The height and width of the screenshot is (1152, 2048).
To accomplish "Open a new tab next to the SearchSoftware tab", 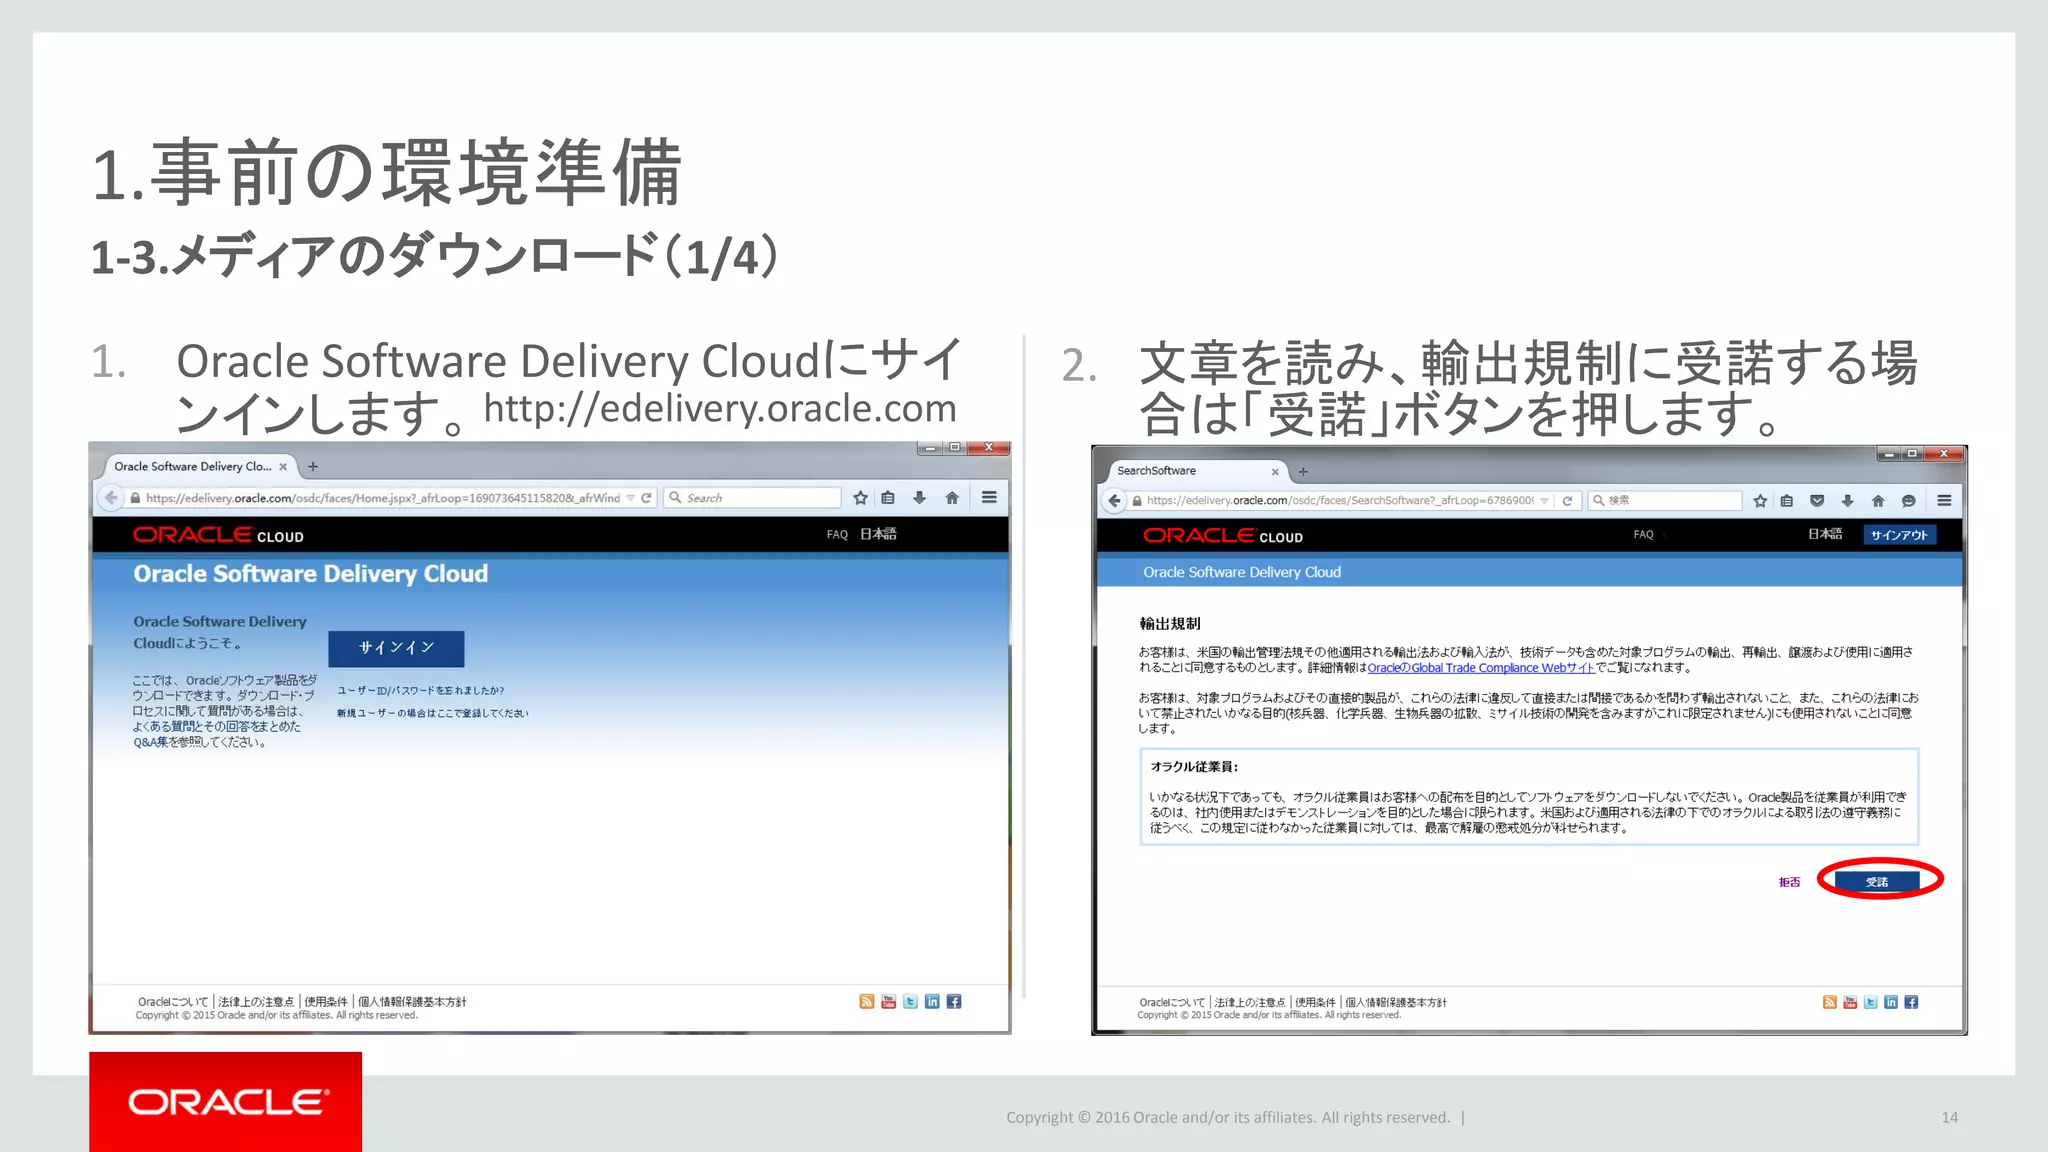I will click(x=1303, y=471).
